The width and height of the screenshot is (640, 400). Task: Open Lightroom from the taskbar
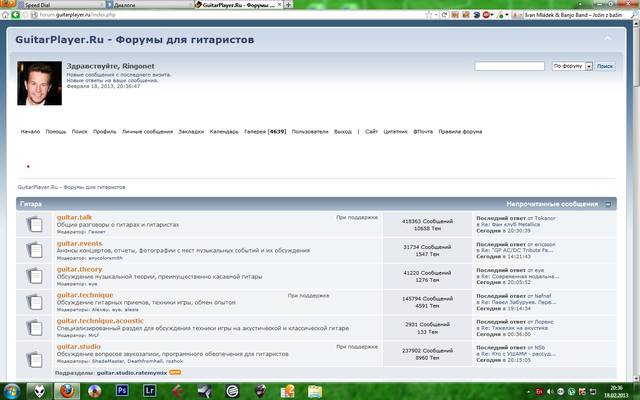point(149,391)
